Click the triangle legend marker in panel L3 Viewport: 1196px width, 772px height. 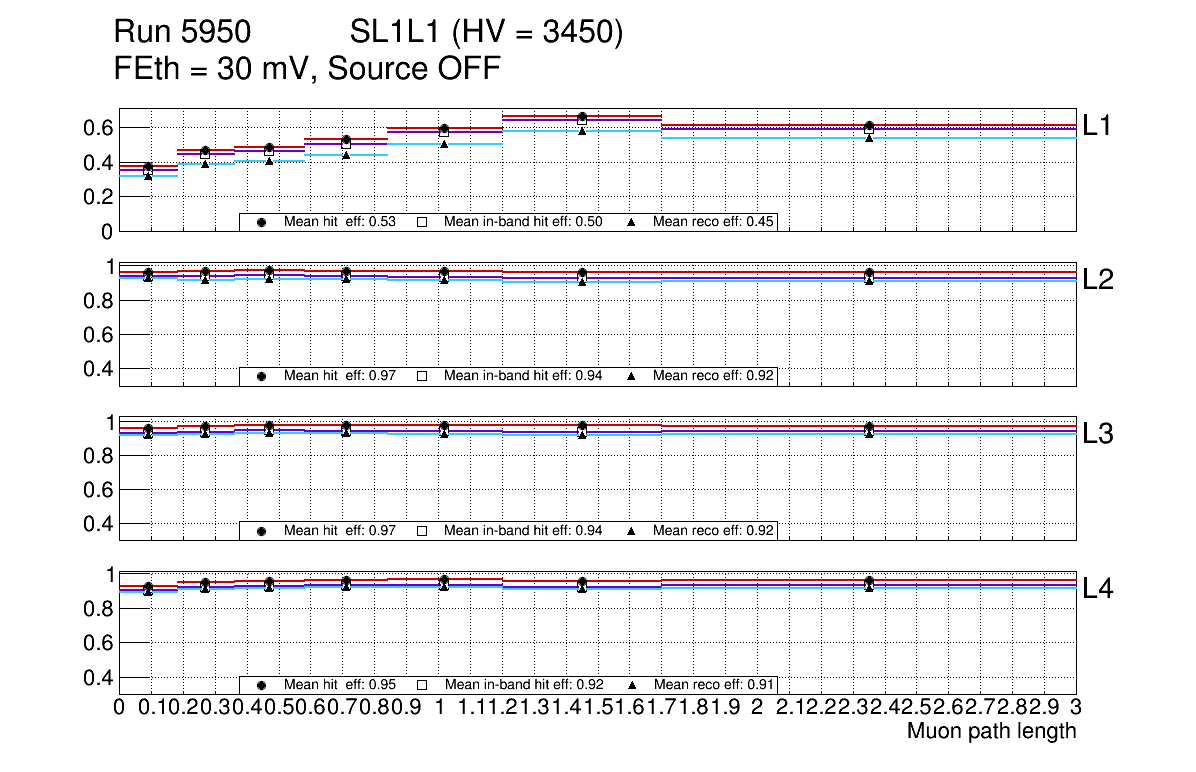[x=631, y=530]
